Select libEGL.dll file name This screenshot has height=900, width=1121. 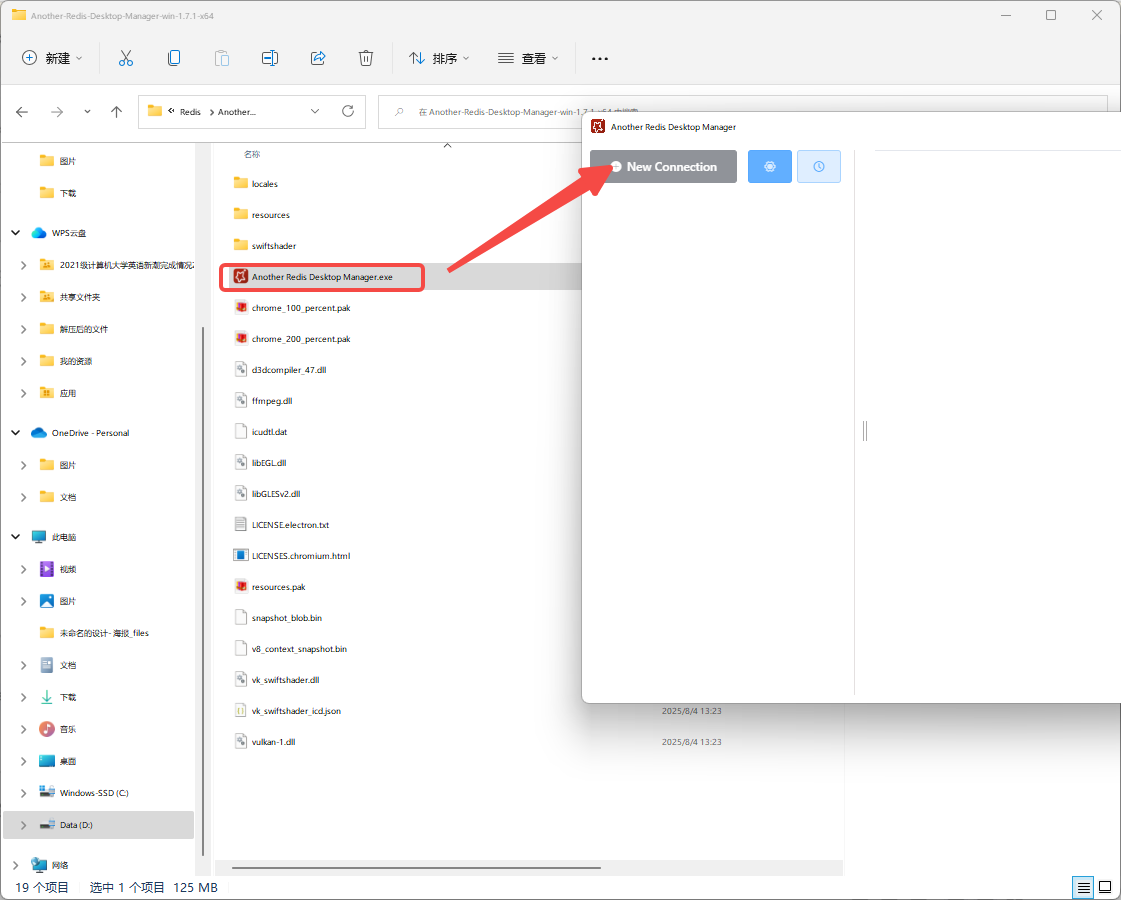[x=269, y=463]
